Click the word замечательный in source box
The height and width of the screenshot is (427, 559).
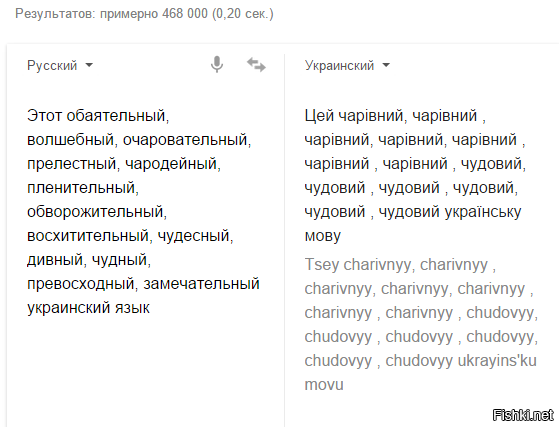tap(201, 284)
